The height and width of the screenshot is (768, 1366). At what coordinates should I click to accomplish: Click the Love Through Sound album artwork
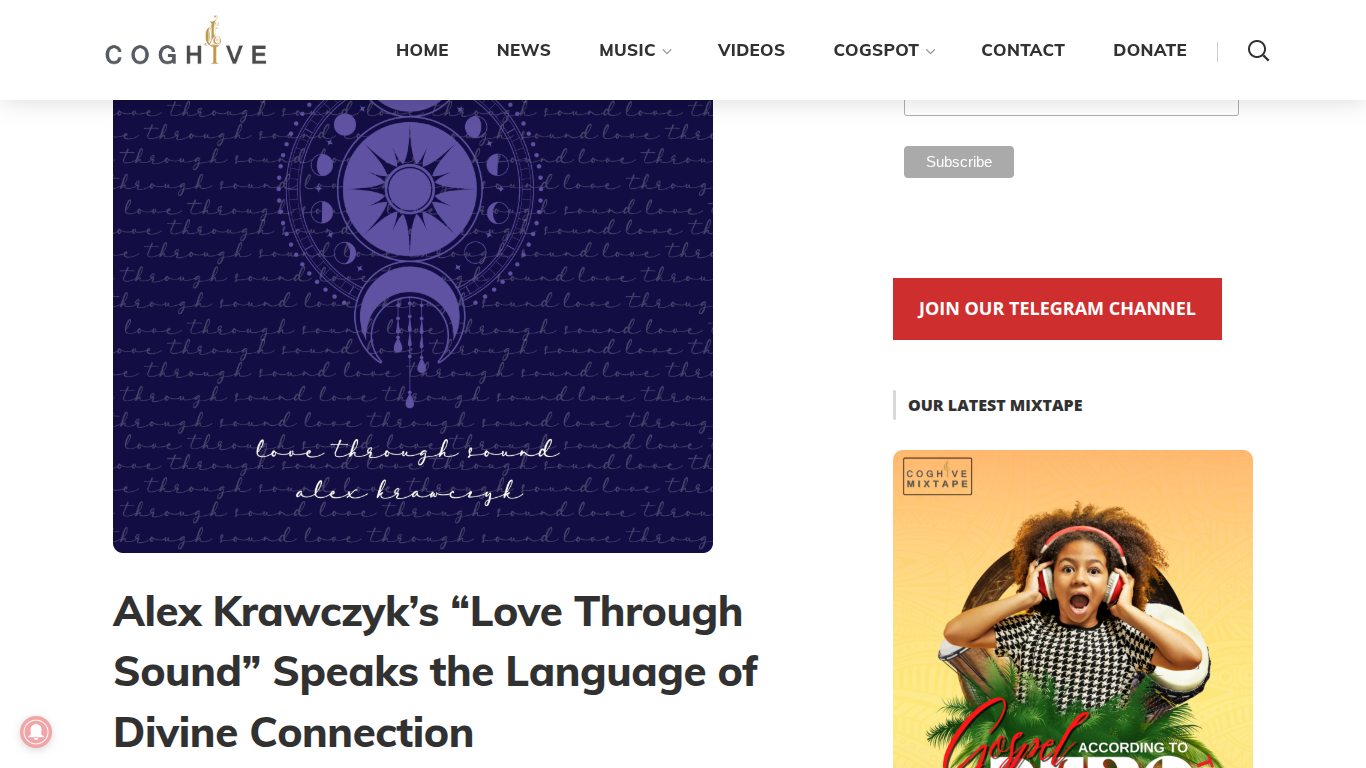click(x=413, y=326)
